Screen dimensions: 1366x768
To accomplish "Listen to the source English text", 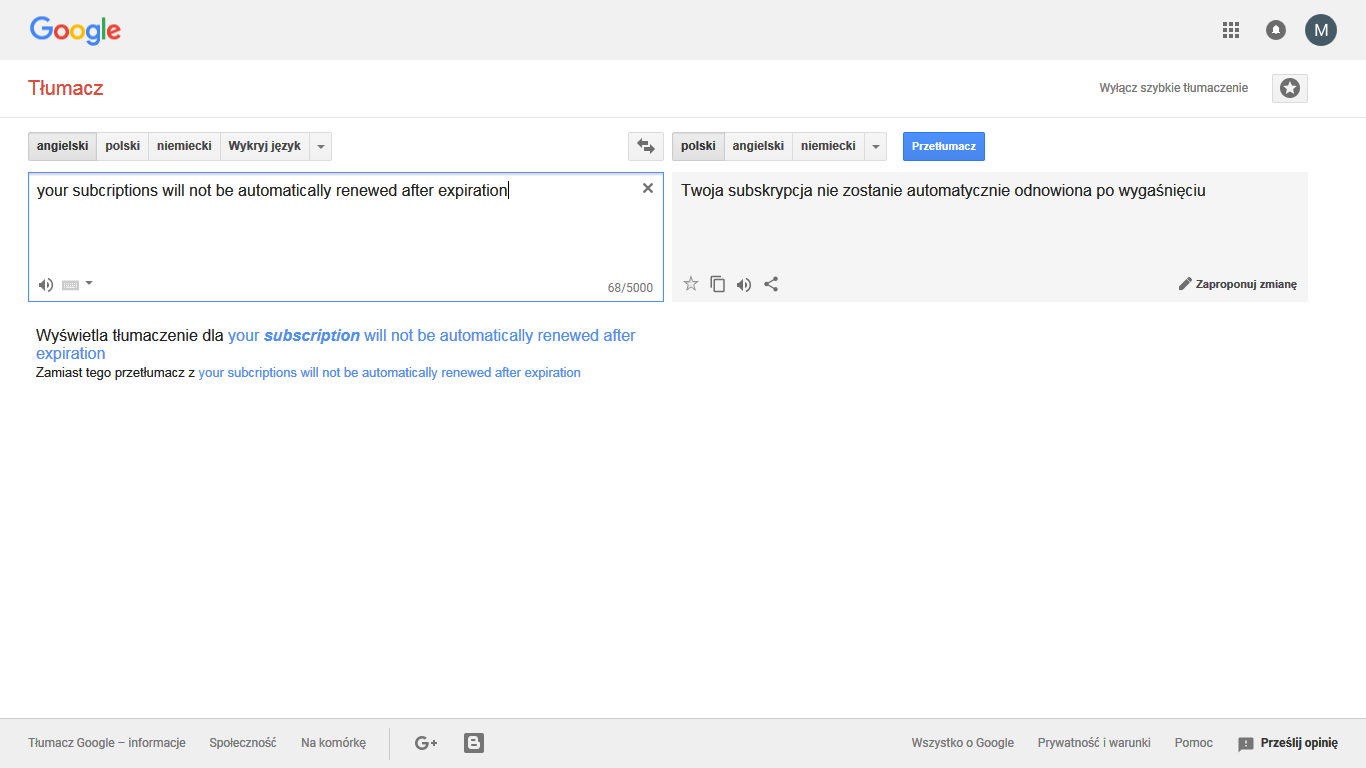I will click(x=46, y=285).
